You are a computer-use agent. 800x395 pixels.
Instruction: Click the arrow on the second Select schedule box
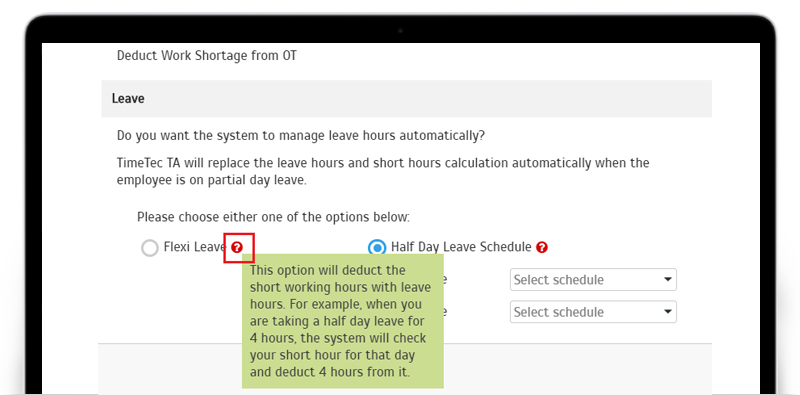pos(667,312)
